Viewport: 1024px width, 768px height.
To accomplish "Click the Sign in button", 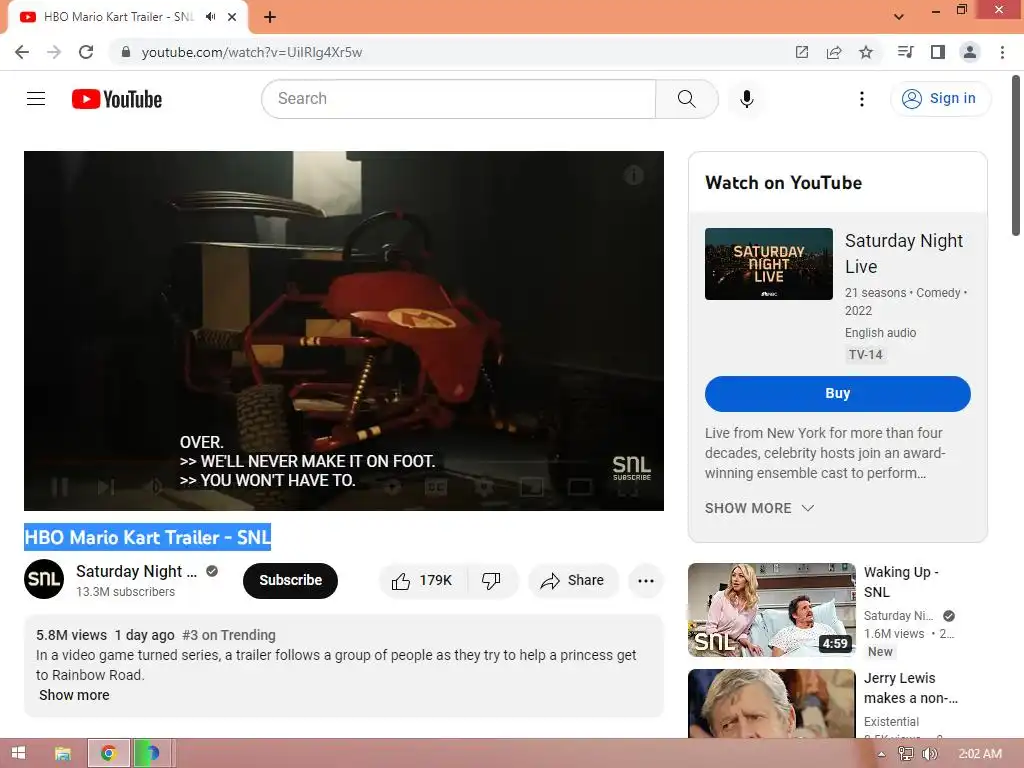I will [x=941, y=99].
